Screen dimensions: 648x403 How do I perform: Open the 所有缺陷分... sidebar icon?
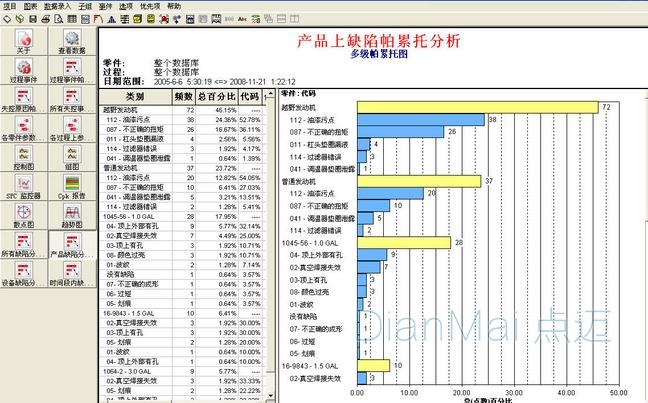click(24, 245)
